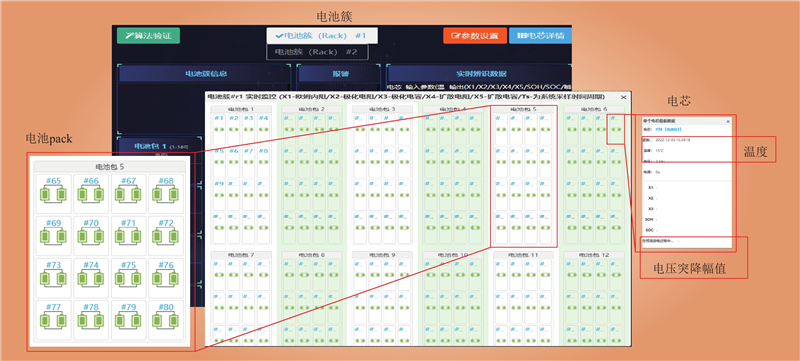Select 电池簇 (Rack) #2 option
The image size is (800, 361).
coord(317,52)
